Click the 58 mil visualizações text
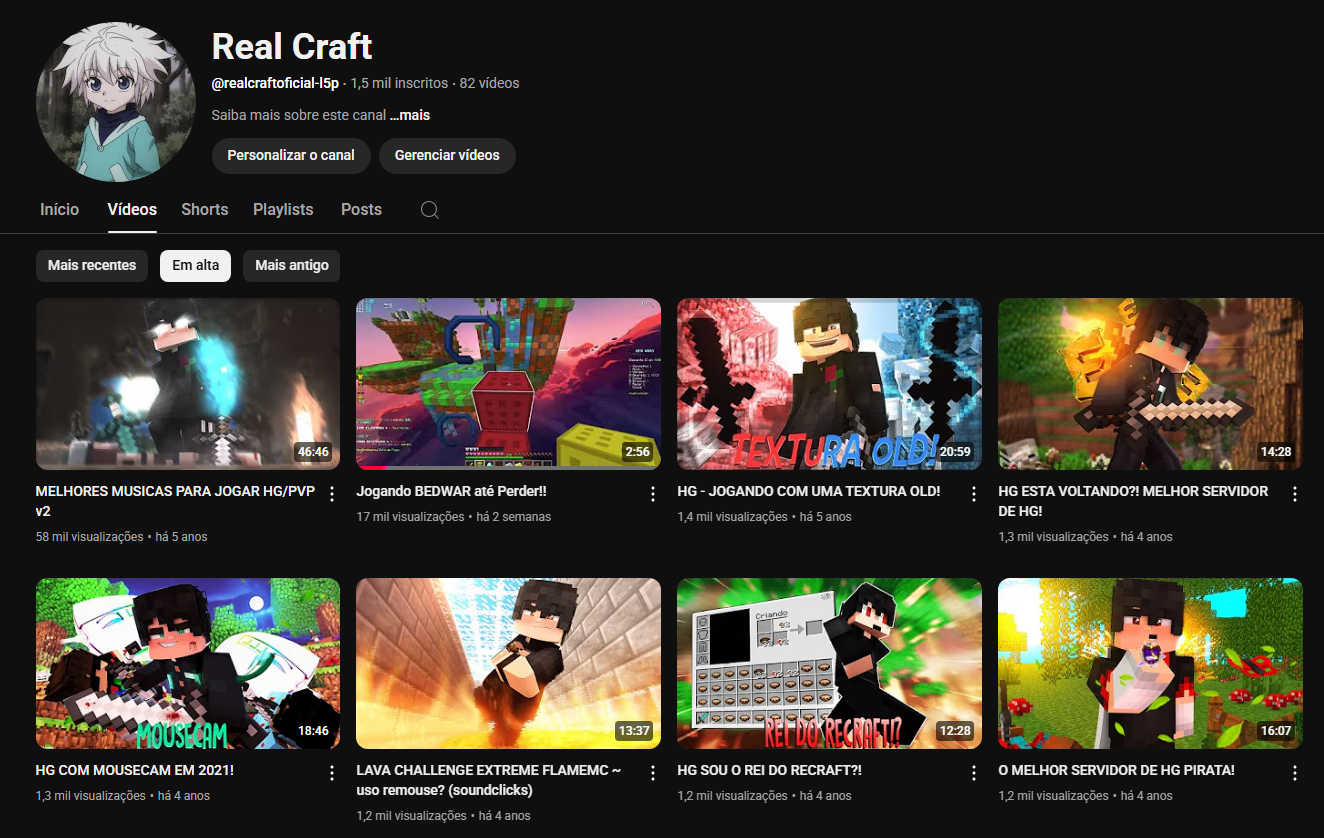 pyautogui.click(x=90, y=537)
